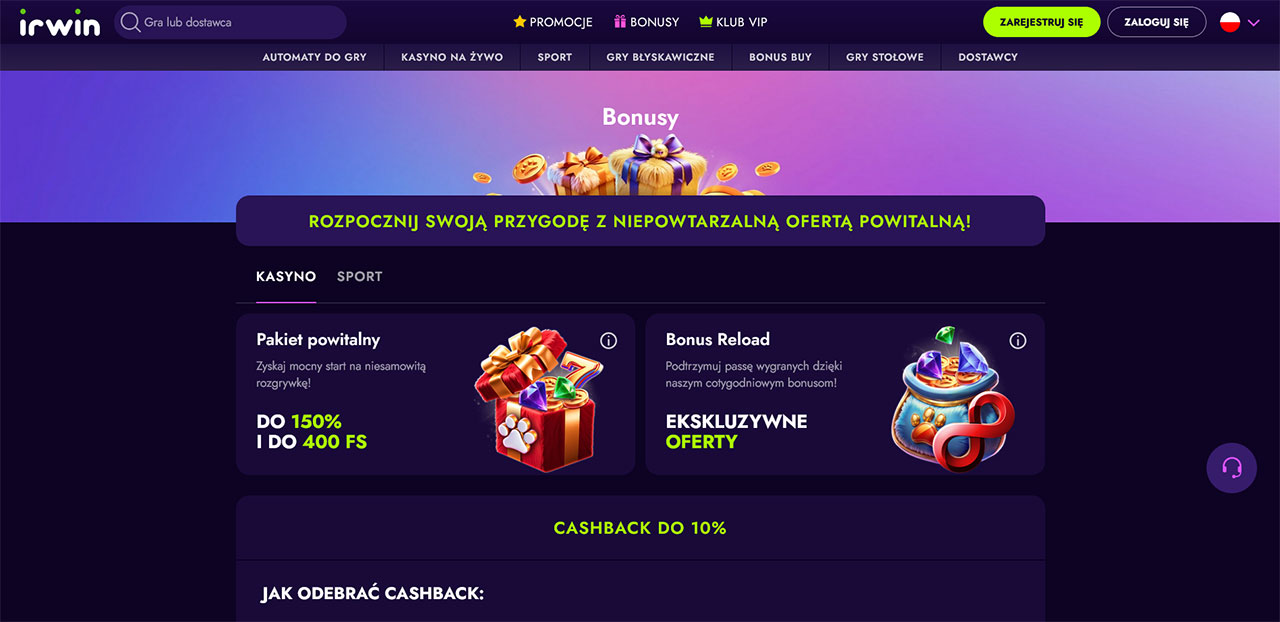Click the Zarejestruj się button
The image size is (1280, 622).
tap(1042, 22)
